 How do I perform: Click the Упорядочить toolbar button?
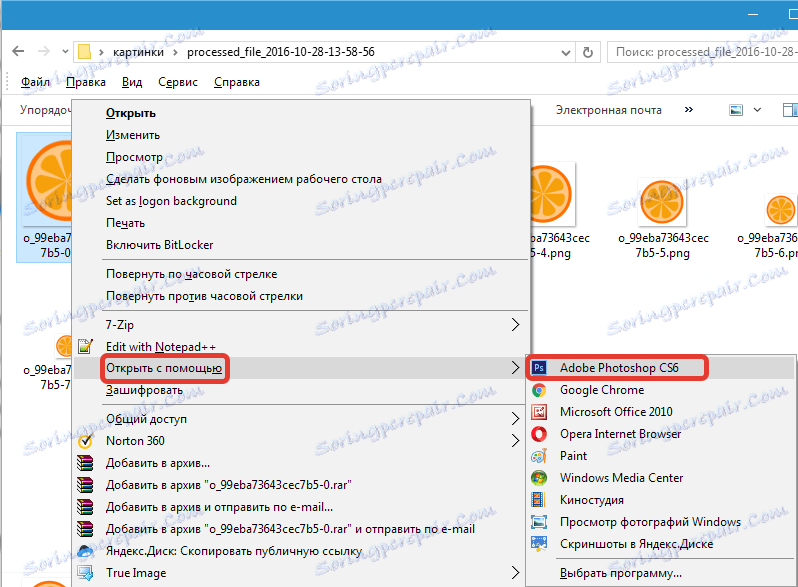coord(45,110)
